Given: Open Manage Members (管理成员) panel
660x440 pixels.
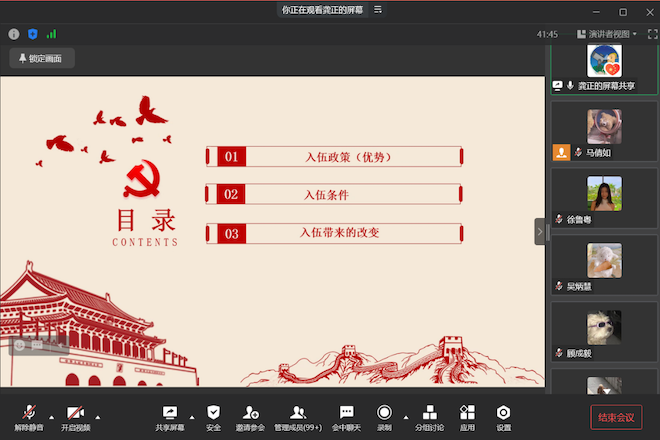Looking at the screenshot, I should pos(297,415).
